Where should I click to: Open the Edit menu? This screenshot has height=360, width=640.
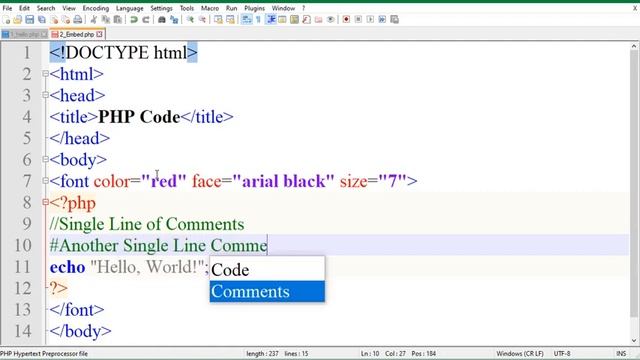click(24, 8)
